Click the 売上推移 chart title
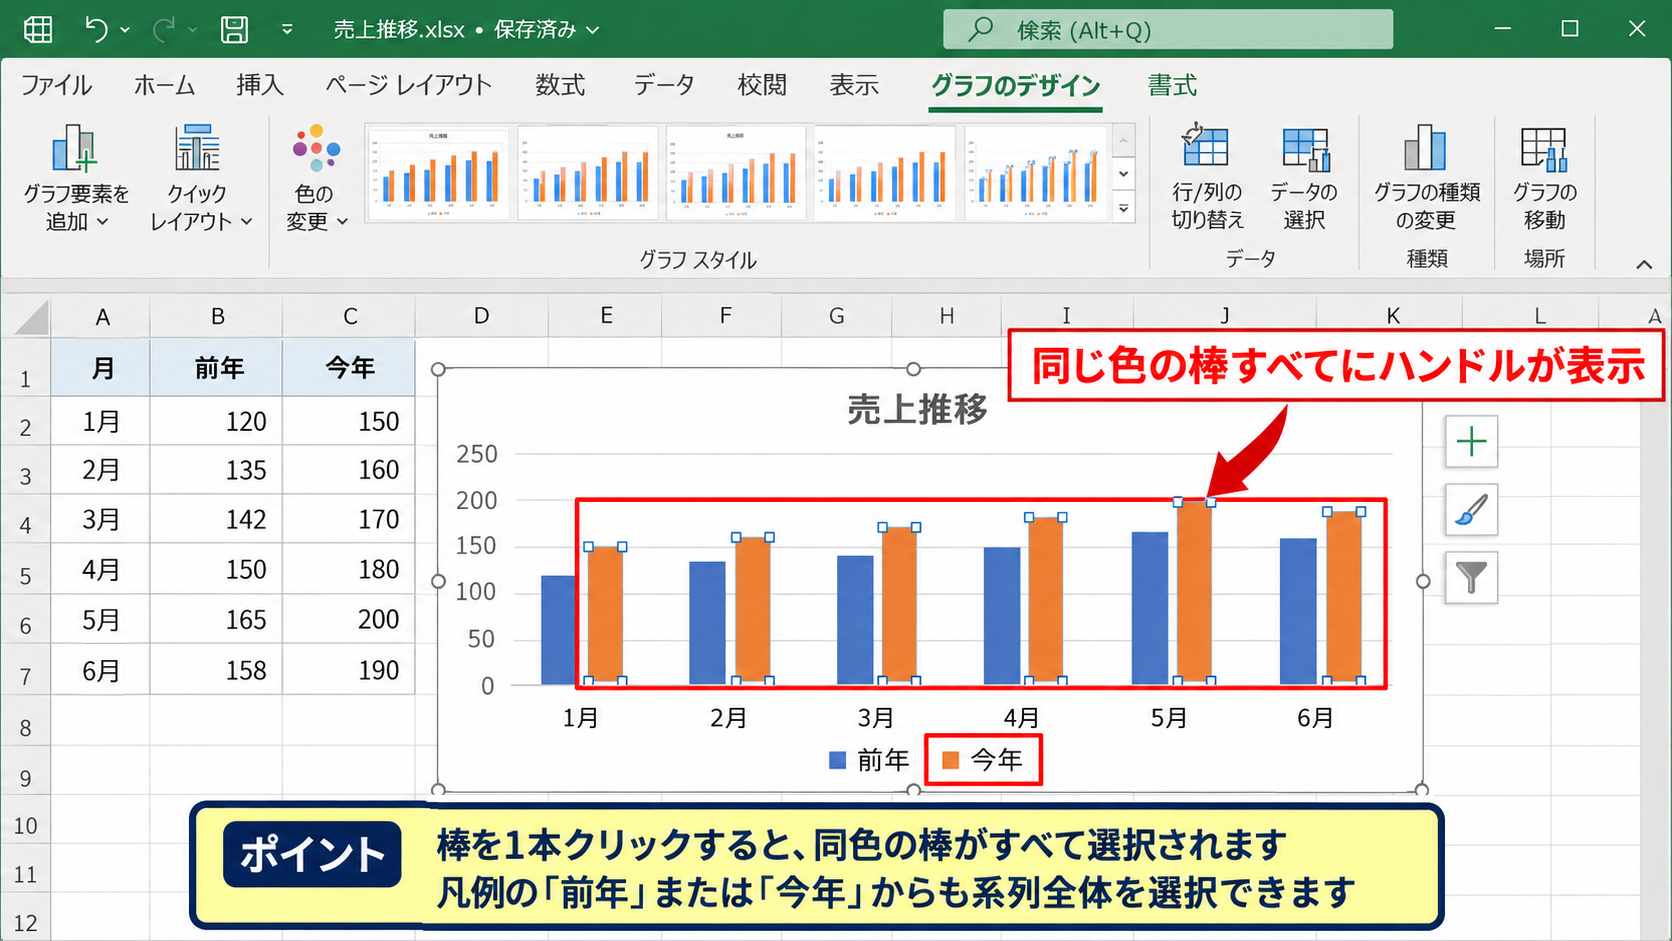Viewport: 1672px width, 941px height. click(917, 409)
